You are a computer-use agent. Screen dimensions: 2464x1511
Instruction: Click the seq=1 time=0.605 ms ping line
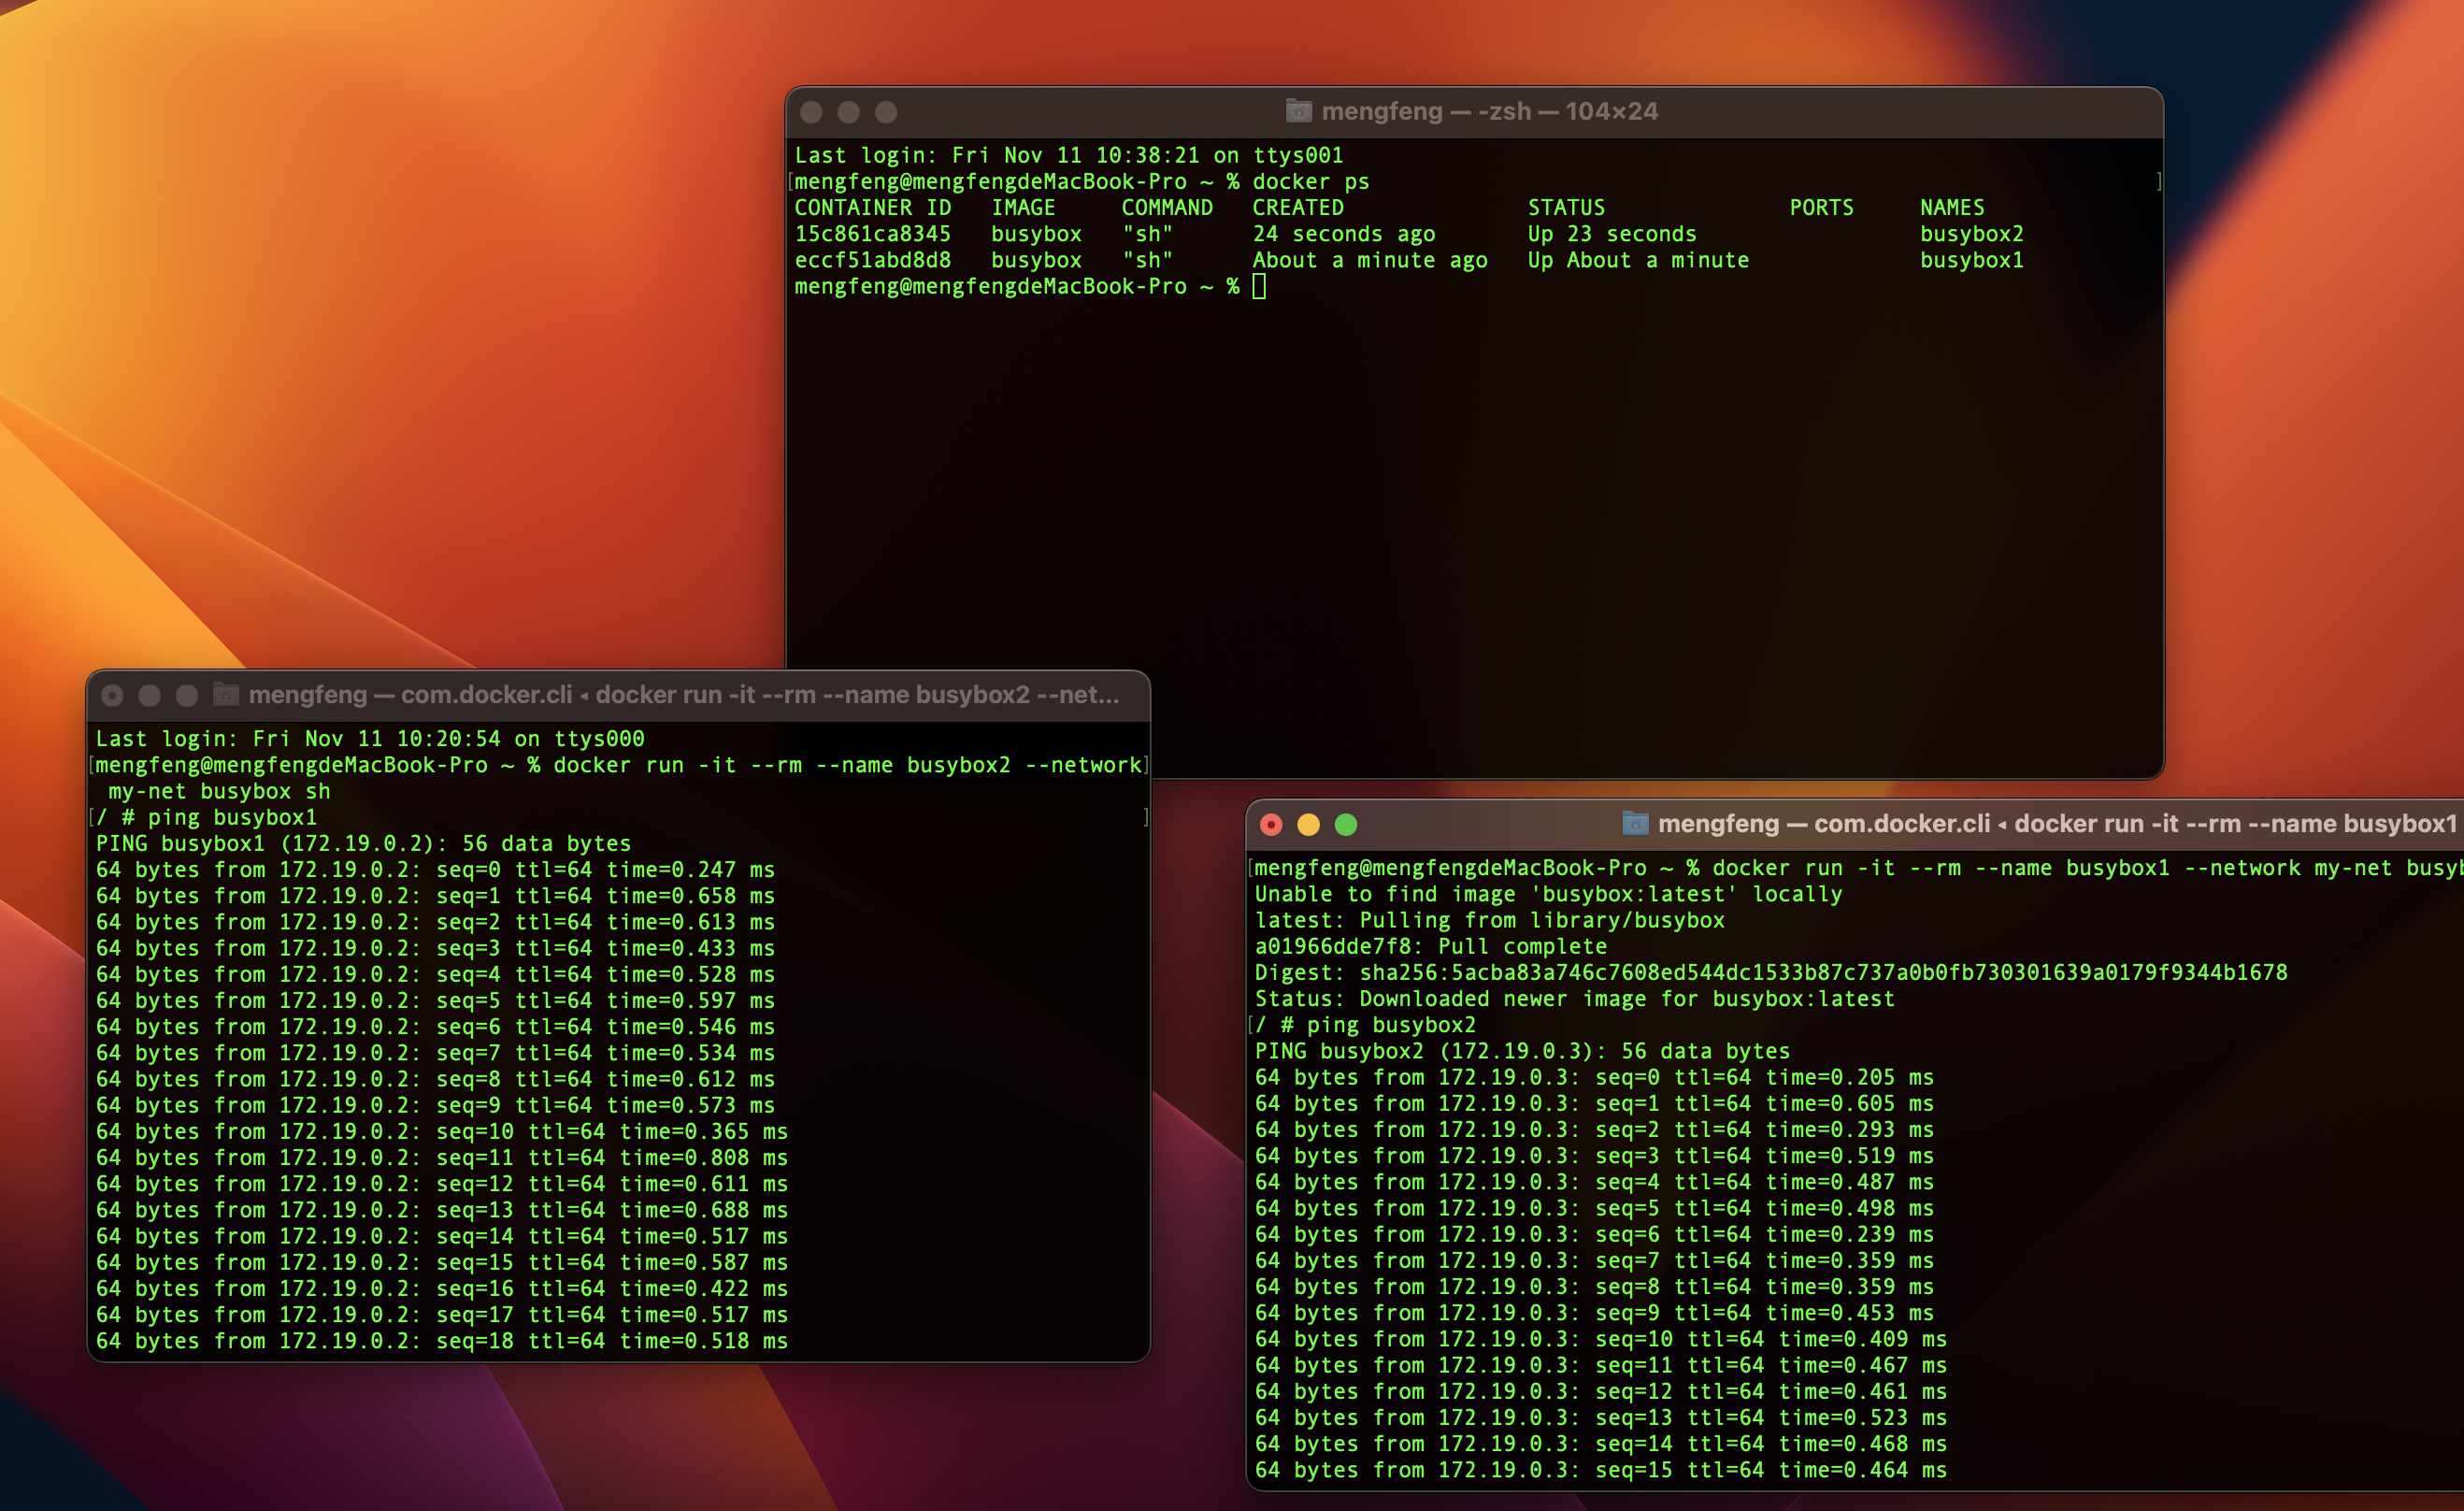1594,1102
